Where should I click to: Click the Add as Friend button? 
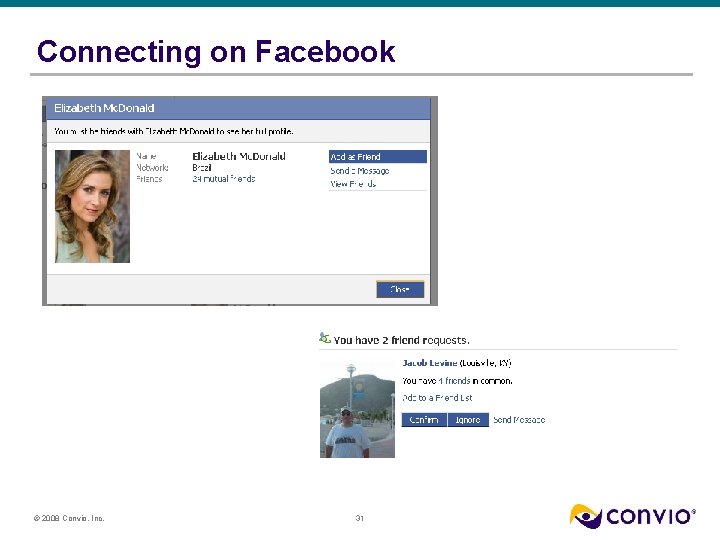tap(377, 157)
